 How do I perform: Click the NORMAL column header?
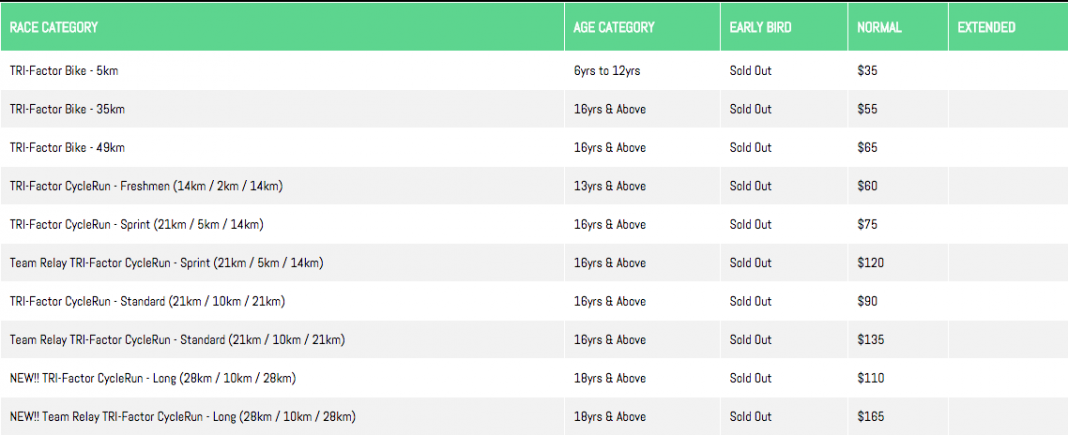coord(880,27)
